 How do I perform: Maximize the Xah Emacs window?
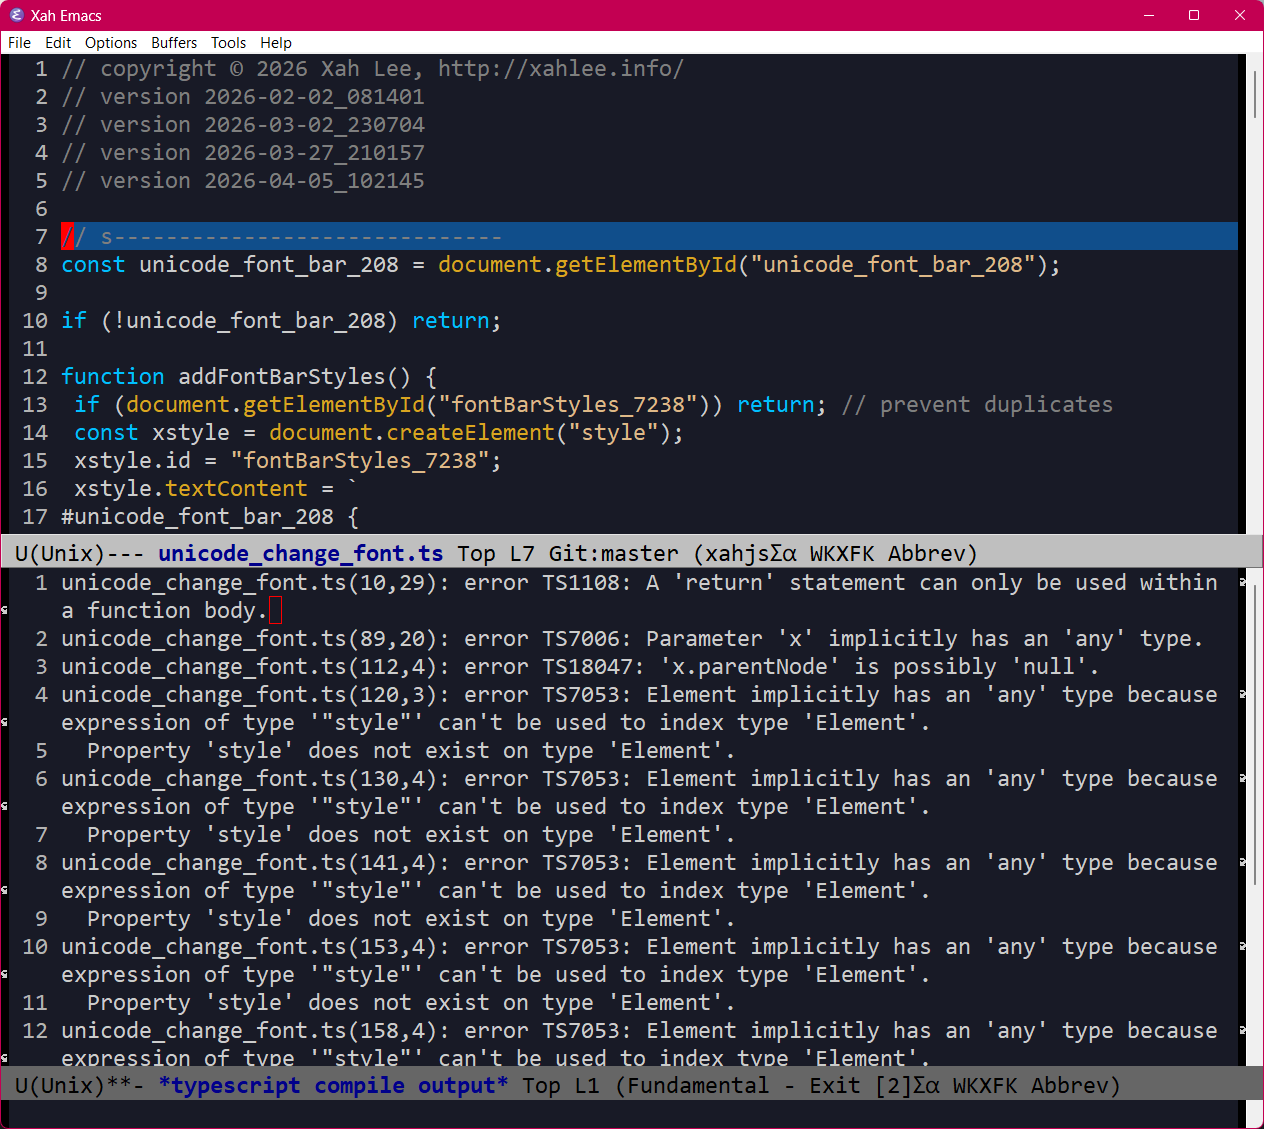click(x=1194, y=15)
